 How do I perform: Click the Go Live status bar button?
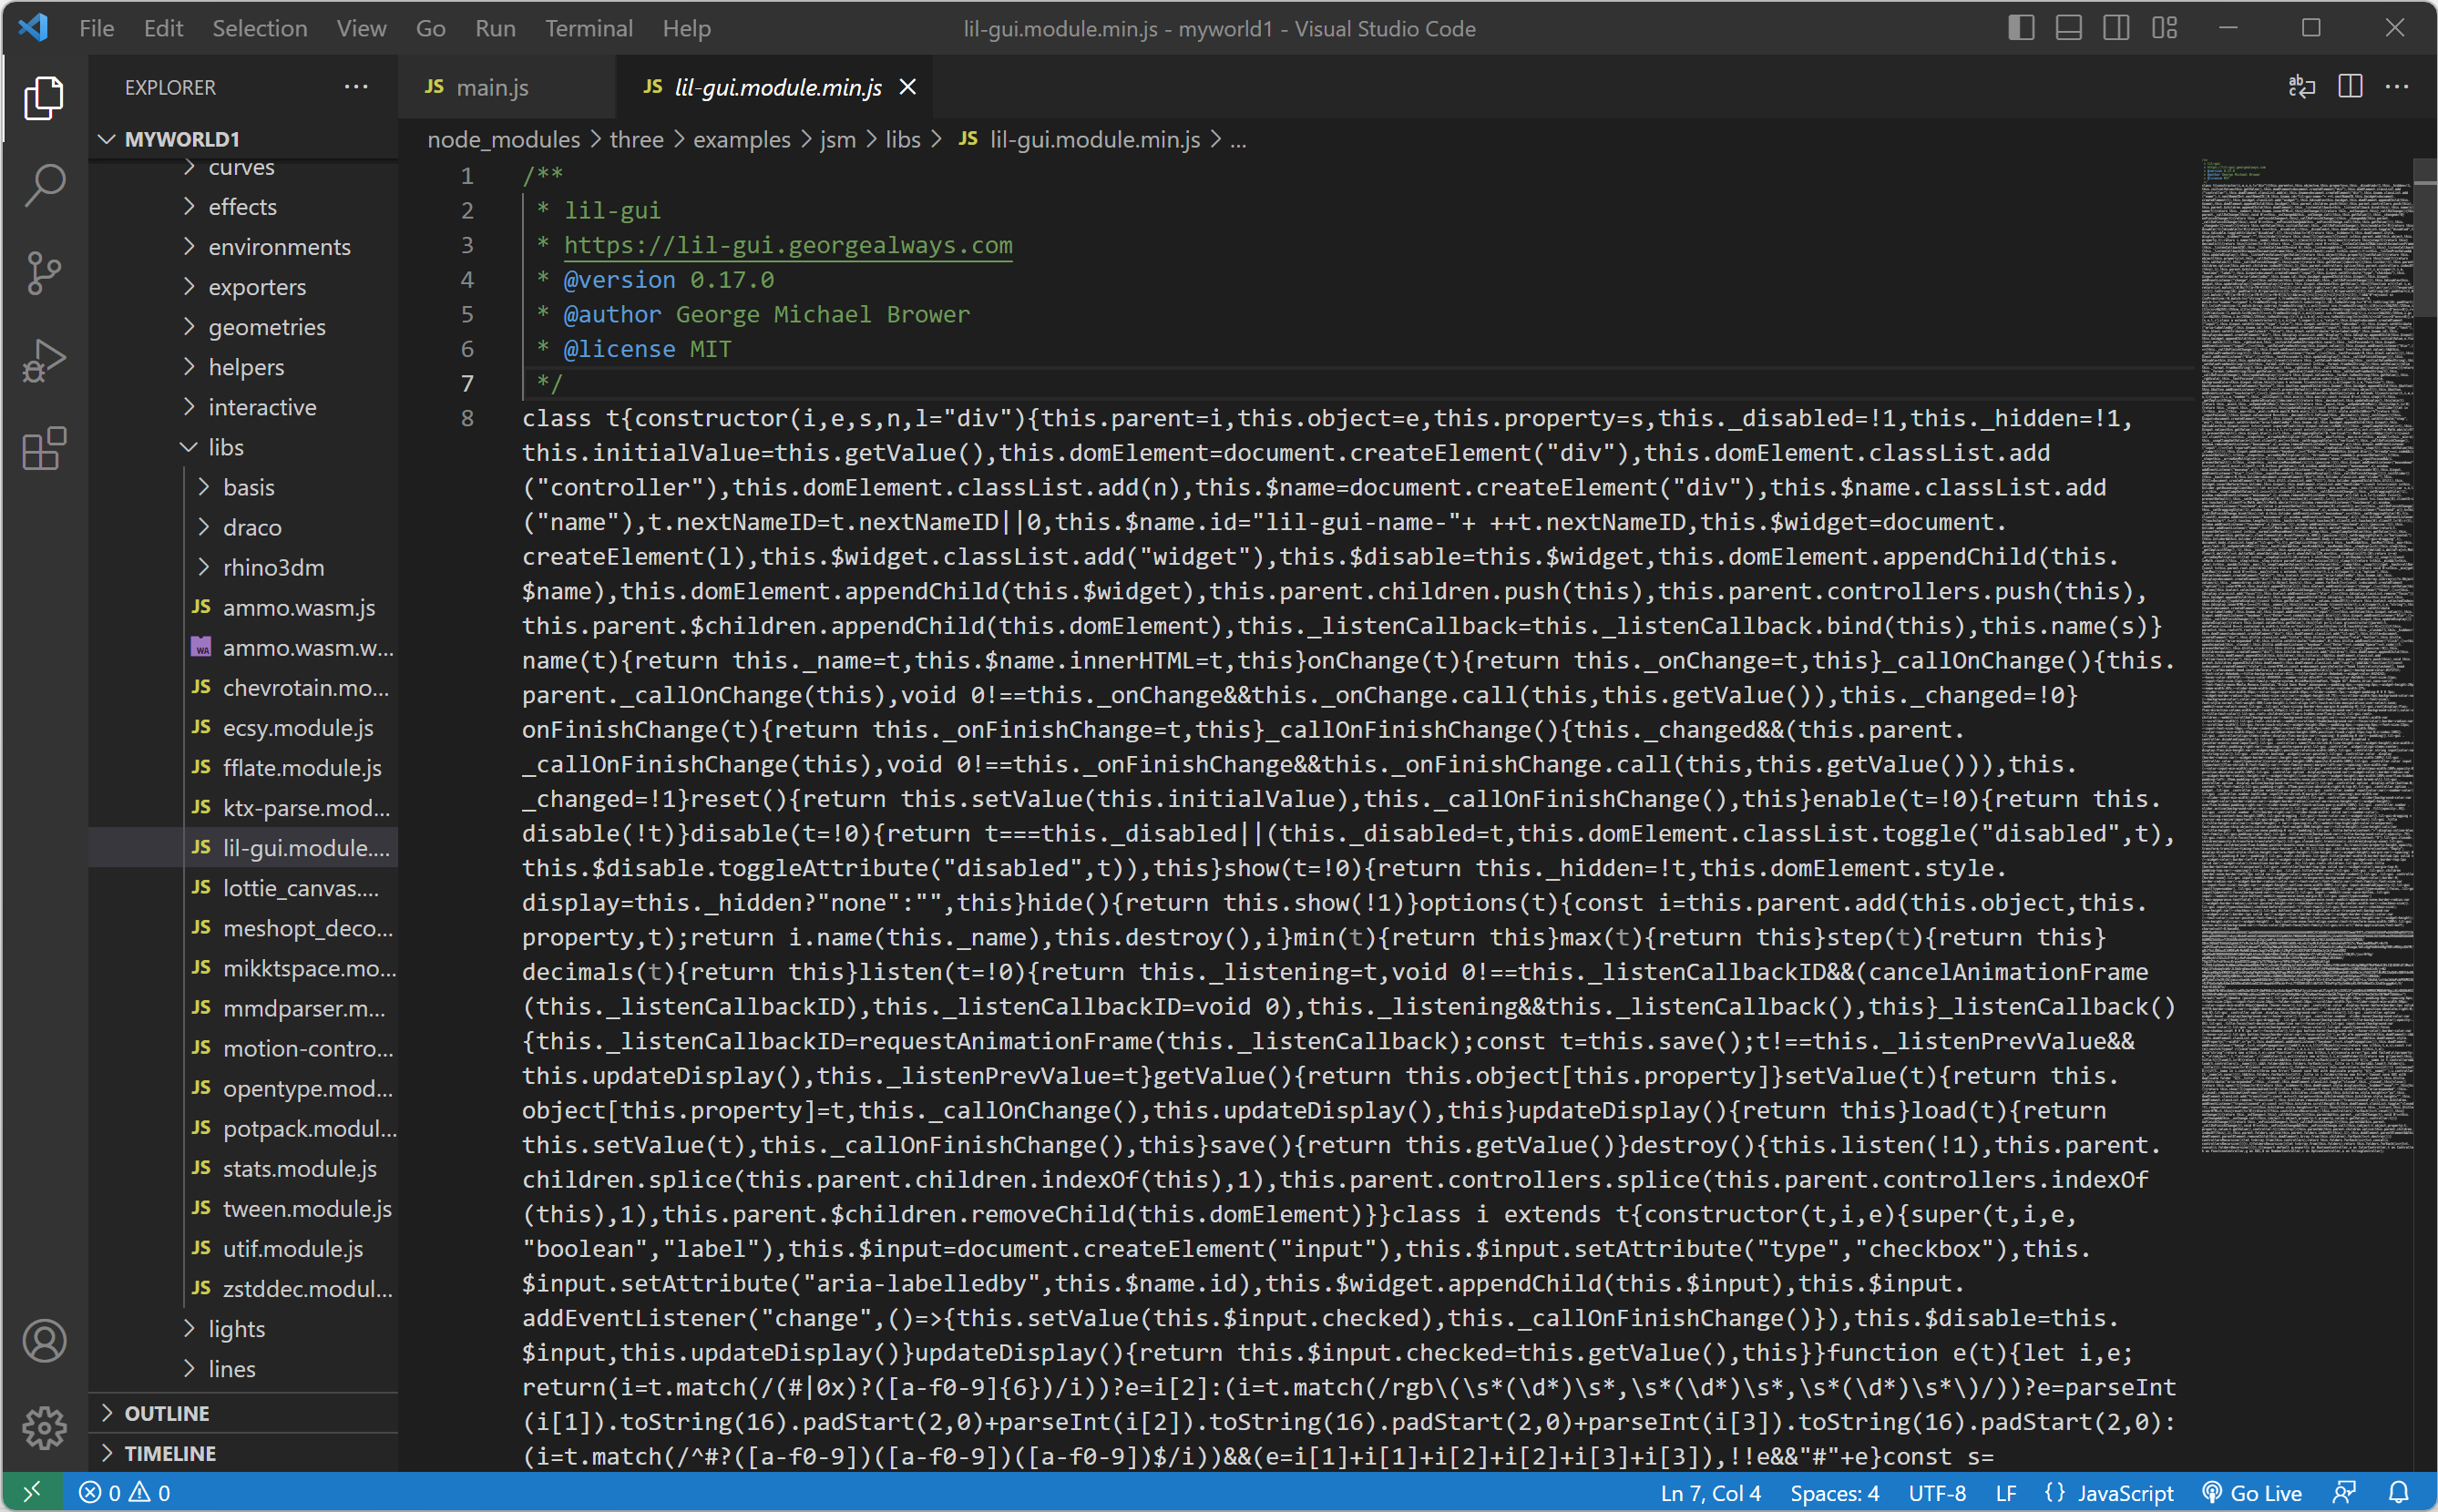tap(2252, 1492)
